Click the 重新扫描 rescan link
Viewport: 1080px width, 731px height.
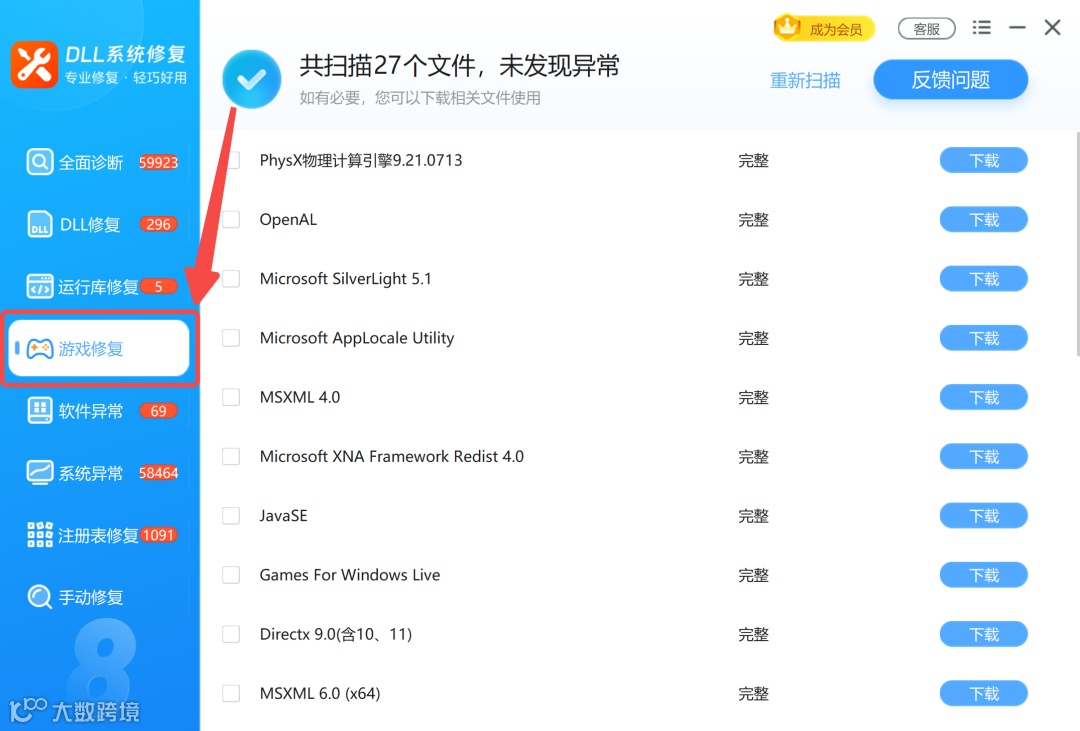pyautogui.click(x=805, y=81)
